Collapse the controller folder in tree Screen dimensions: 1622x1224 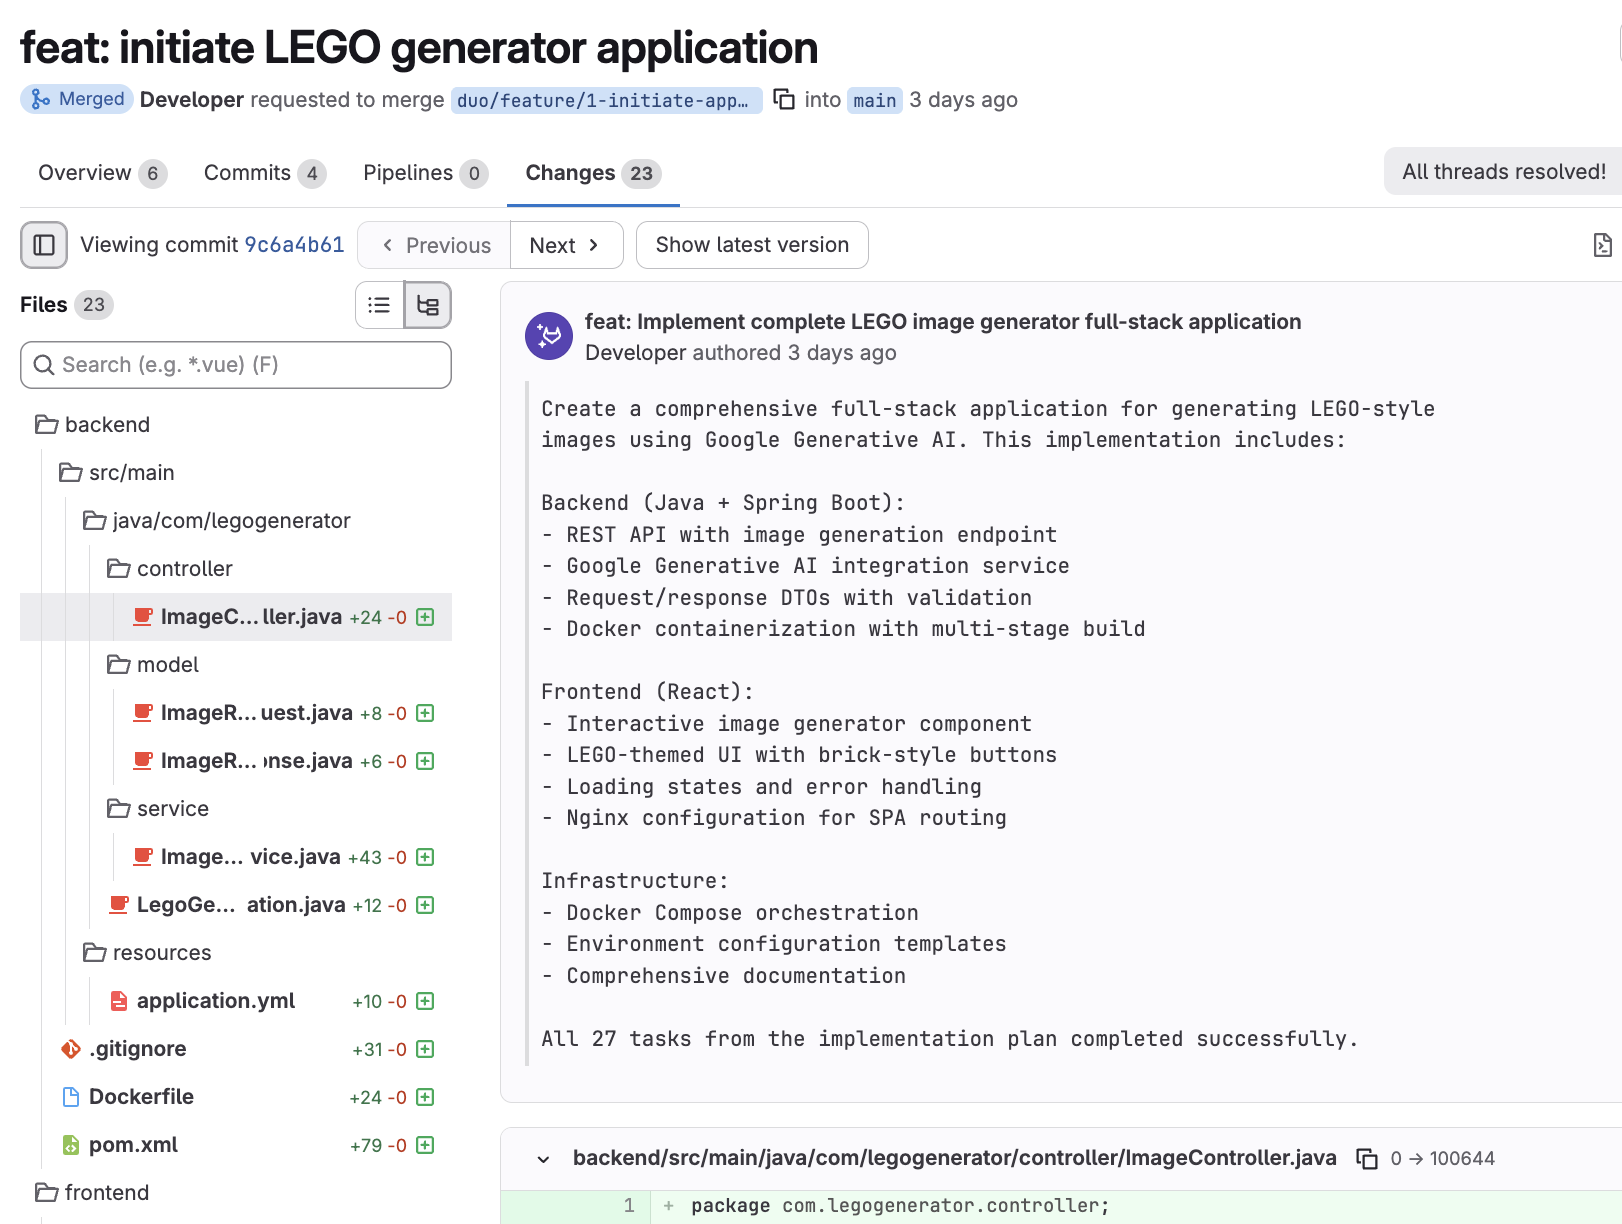tap(183, 569)
